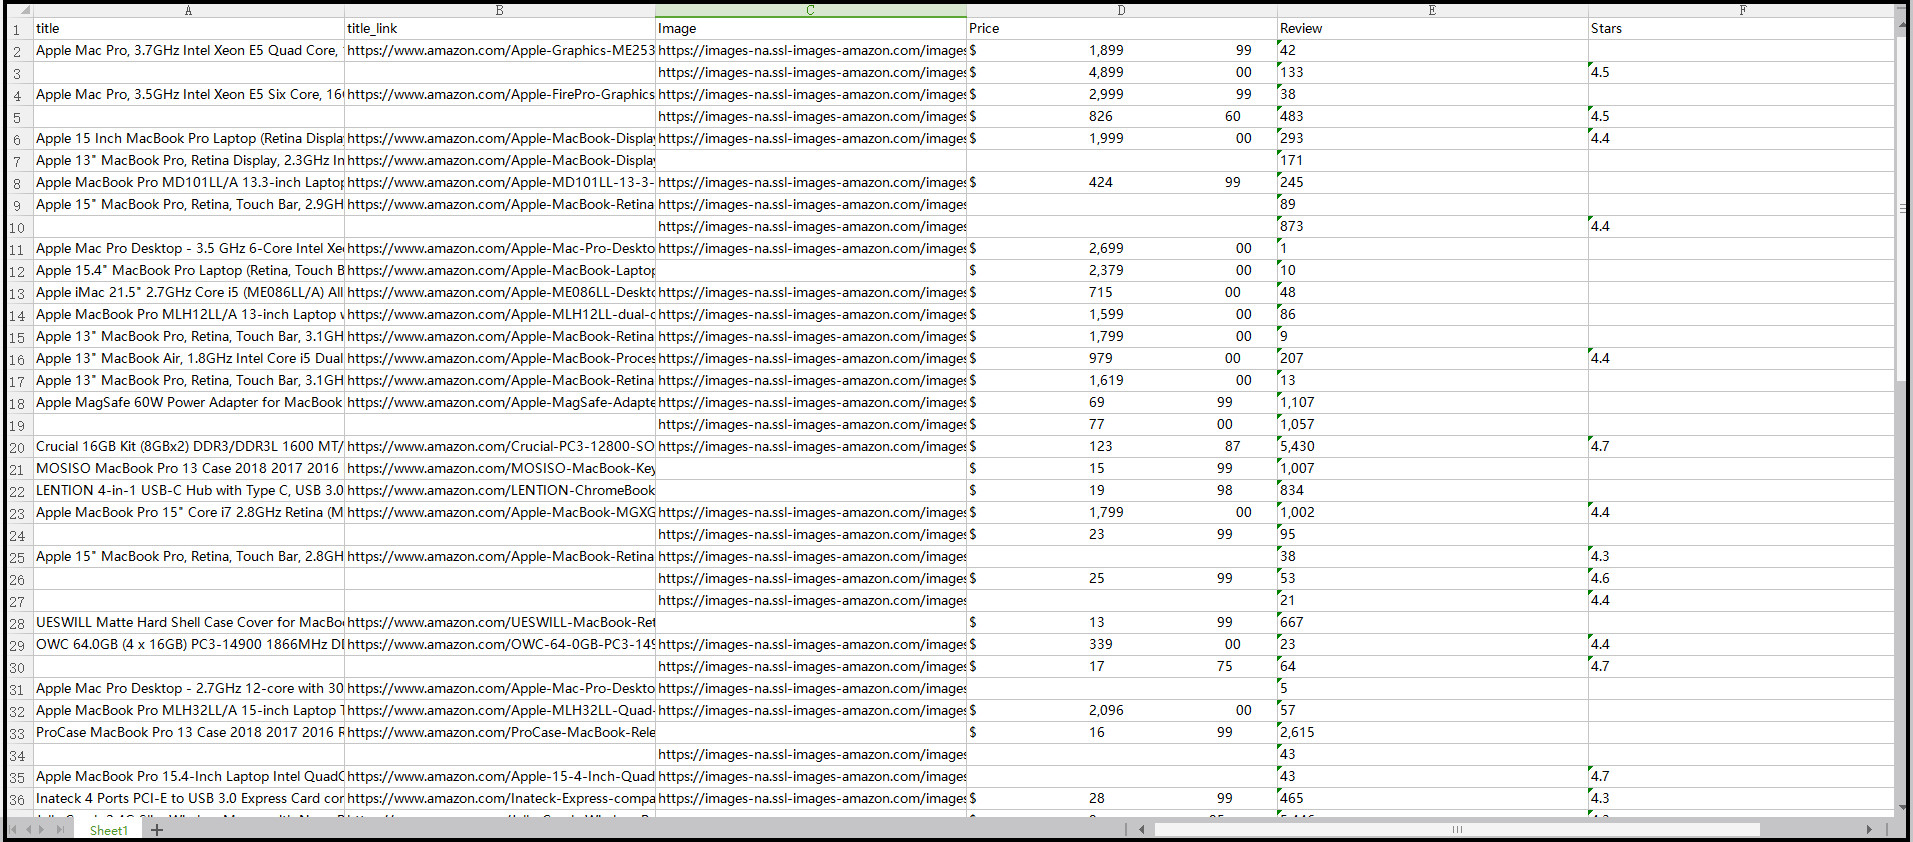
Task: Switch to the Sheet1 tab
Action: point(108,830)
